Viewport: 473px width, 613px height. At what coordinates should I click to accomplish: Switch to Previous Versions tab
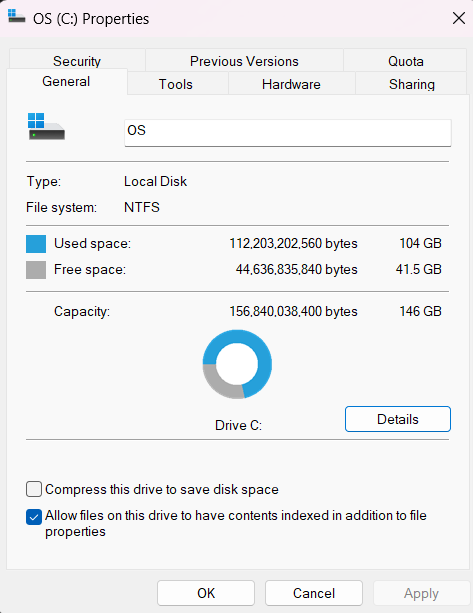(244, 61)
